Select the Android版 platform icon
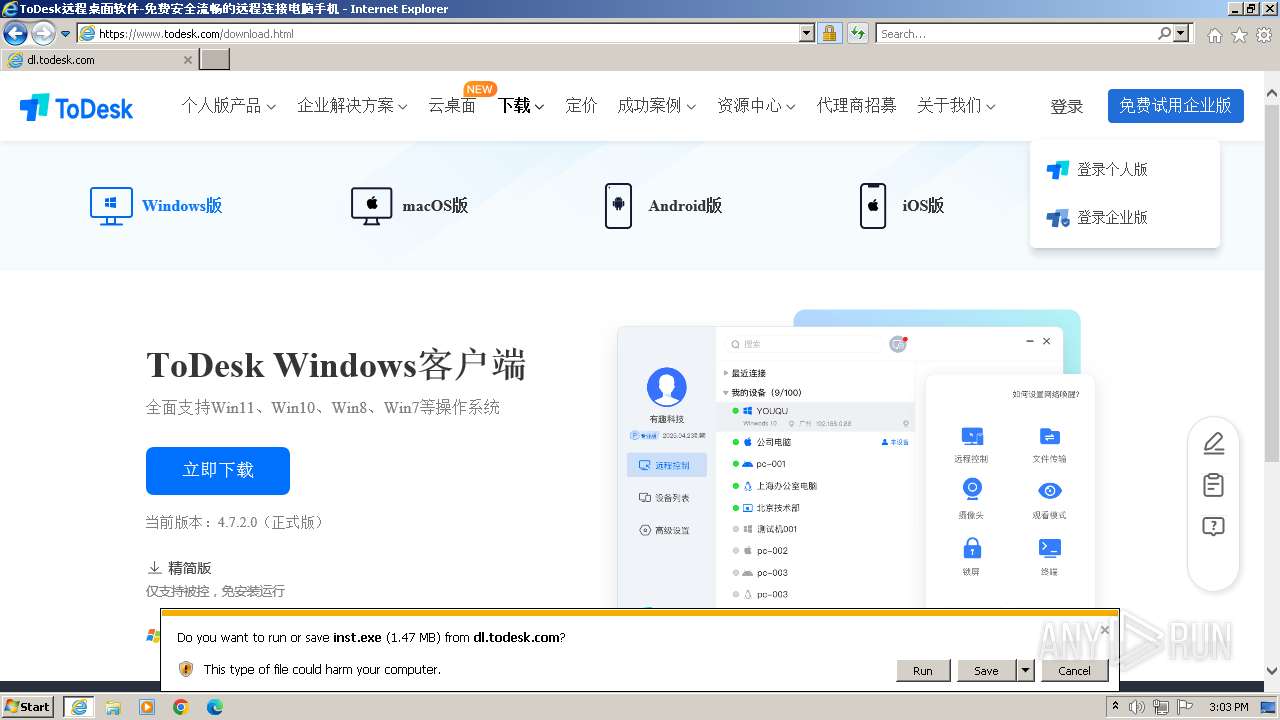Image resolution: width=1280 pixels, height=720 pixels. tap(618, 206)
